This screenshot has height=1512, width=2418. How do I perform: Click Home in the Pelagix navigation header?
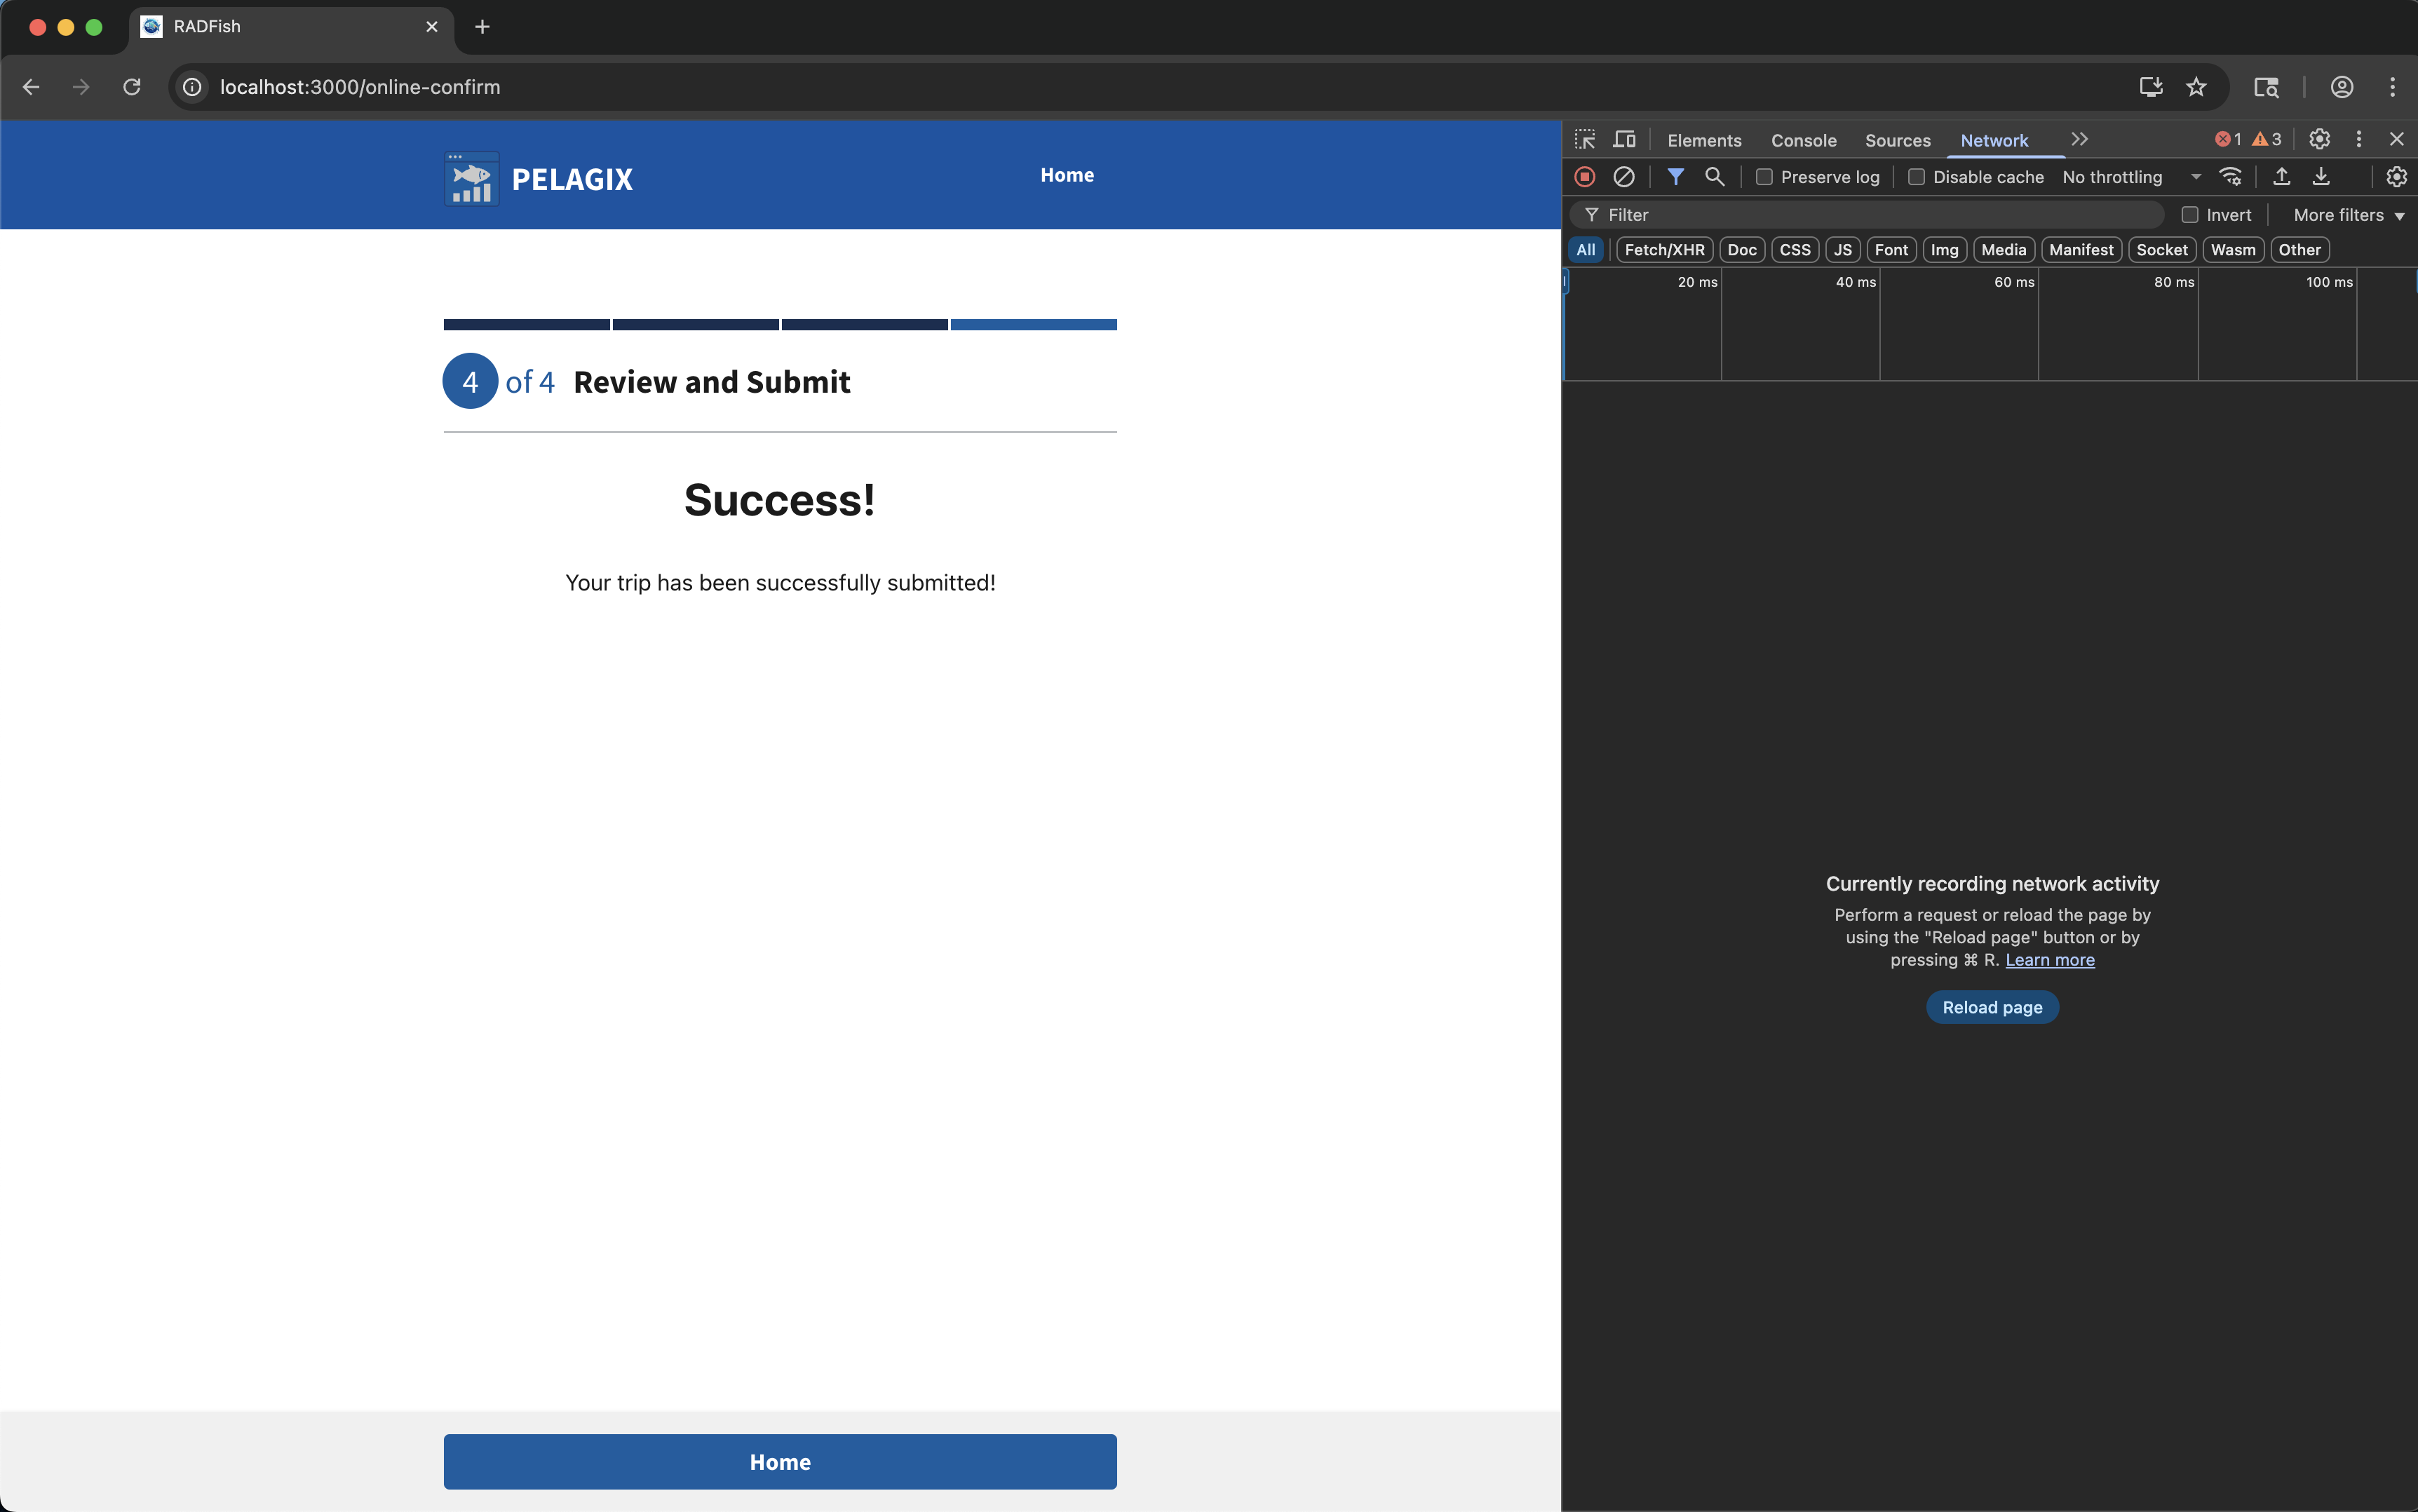(1067, 175)
